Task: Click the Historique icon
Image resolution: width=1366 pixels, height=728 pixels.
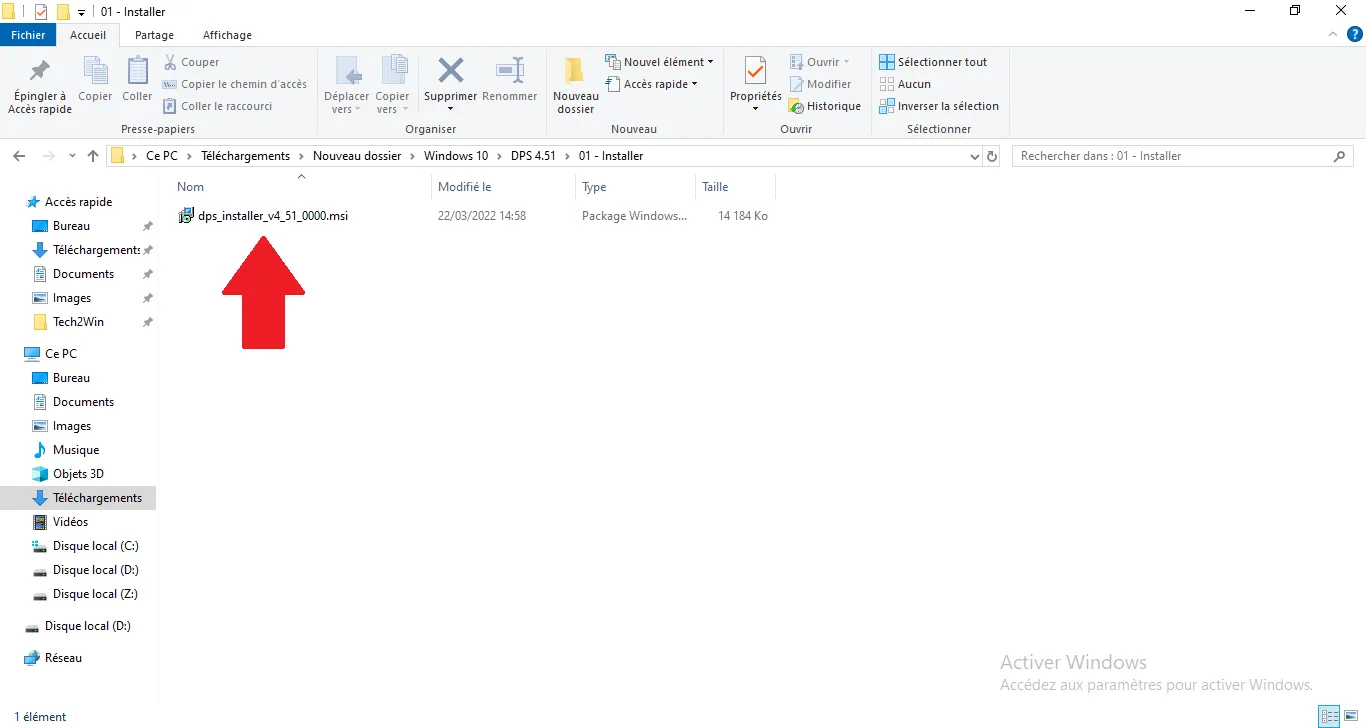Action: (x=797, y=106)
